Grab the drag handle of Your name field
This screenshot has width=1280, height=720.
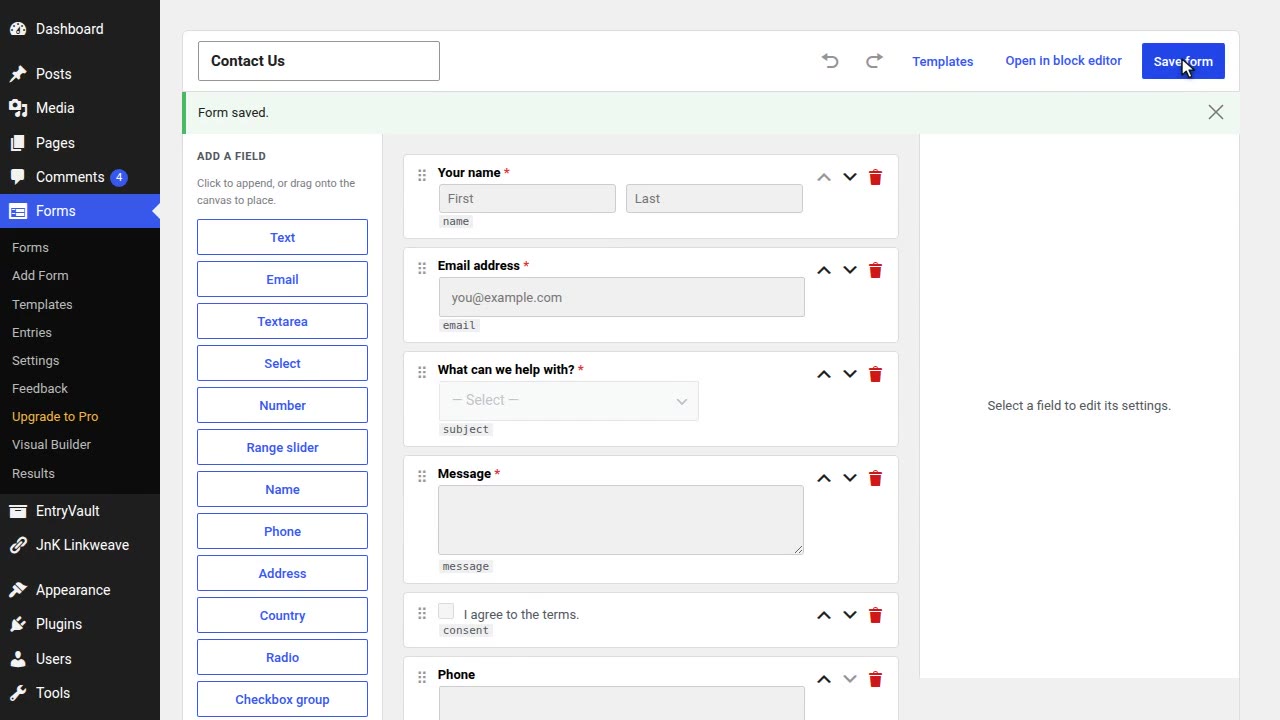pos(422,175)
